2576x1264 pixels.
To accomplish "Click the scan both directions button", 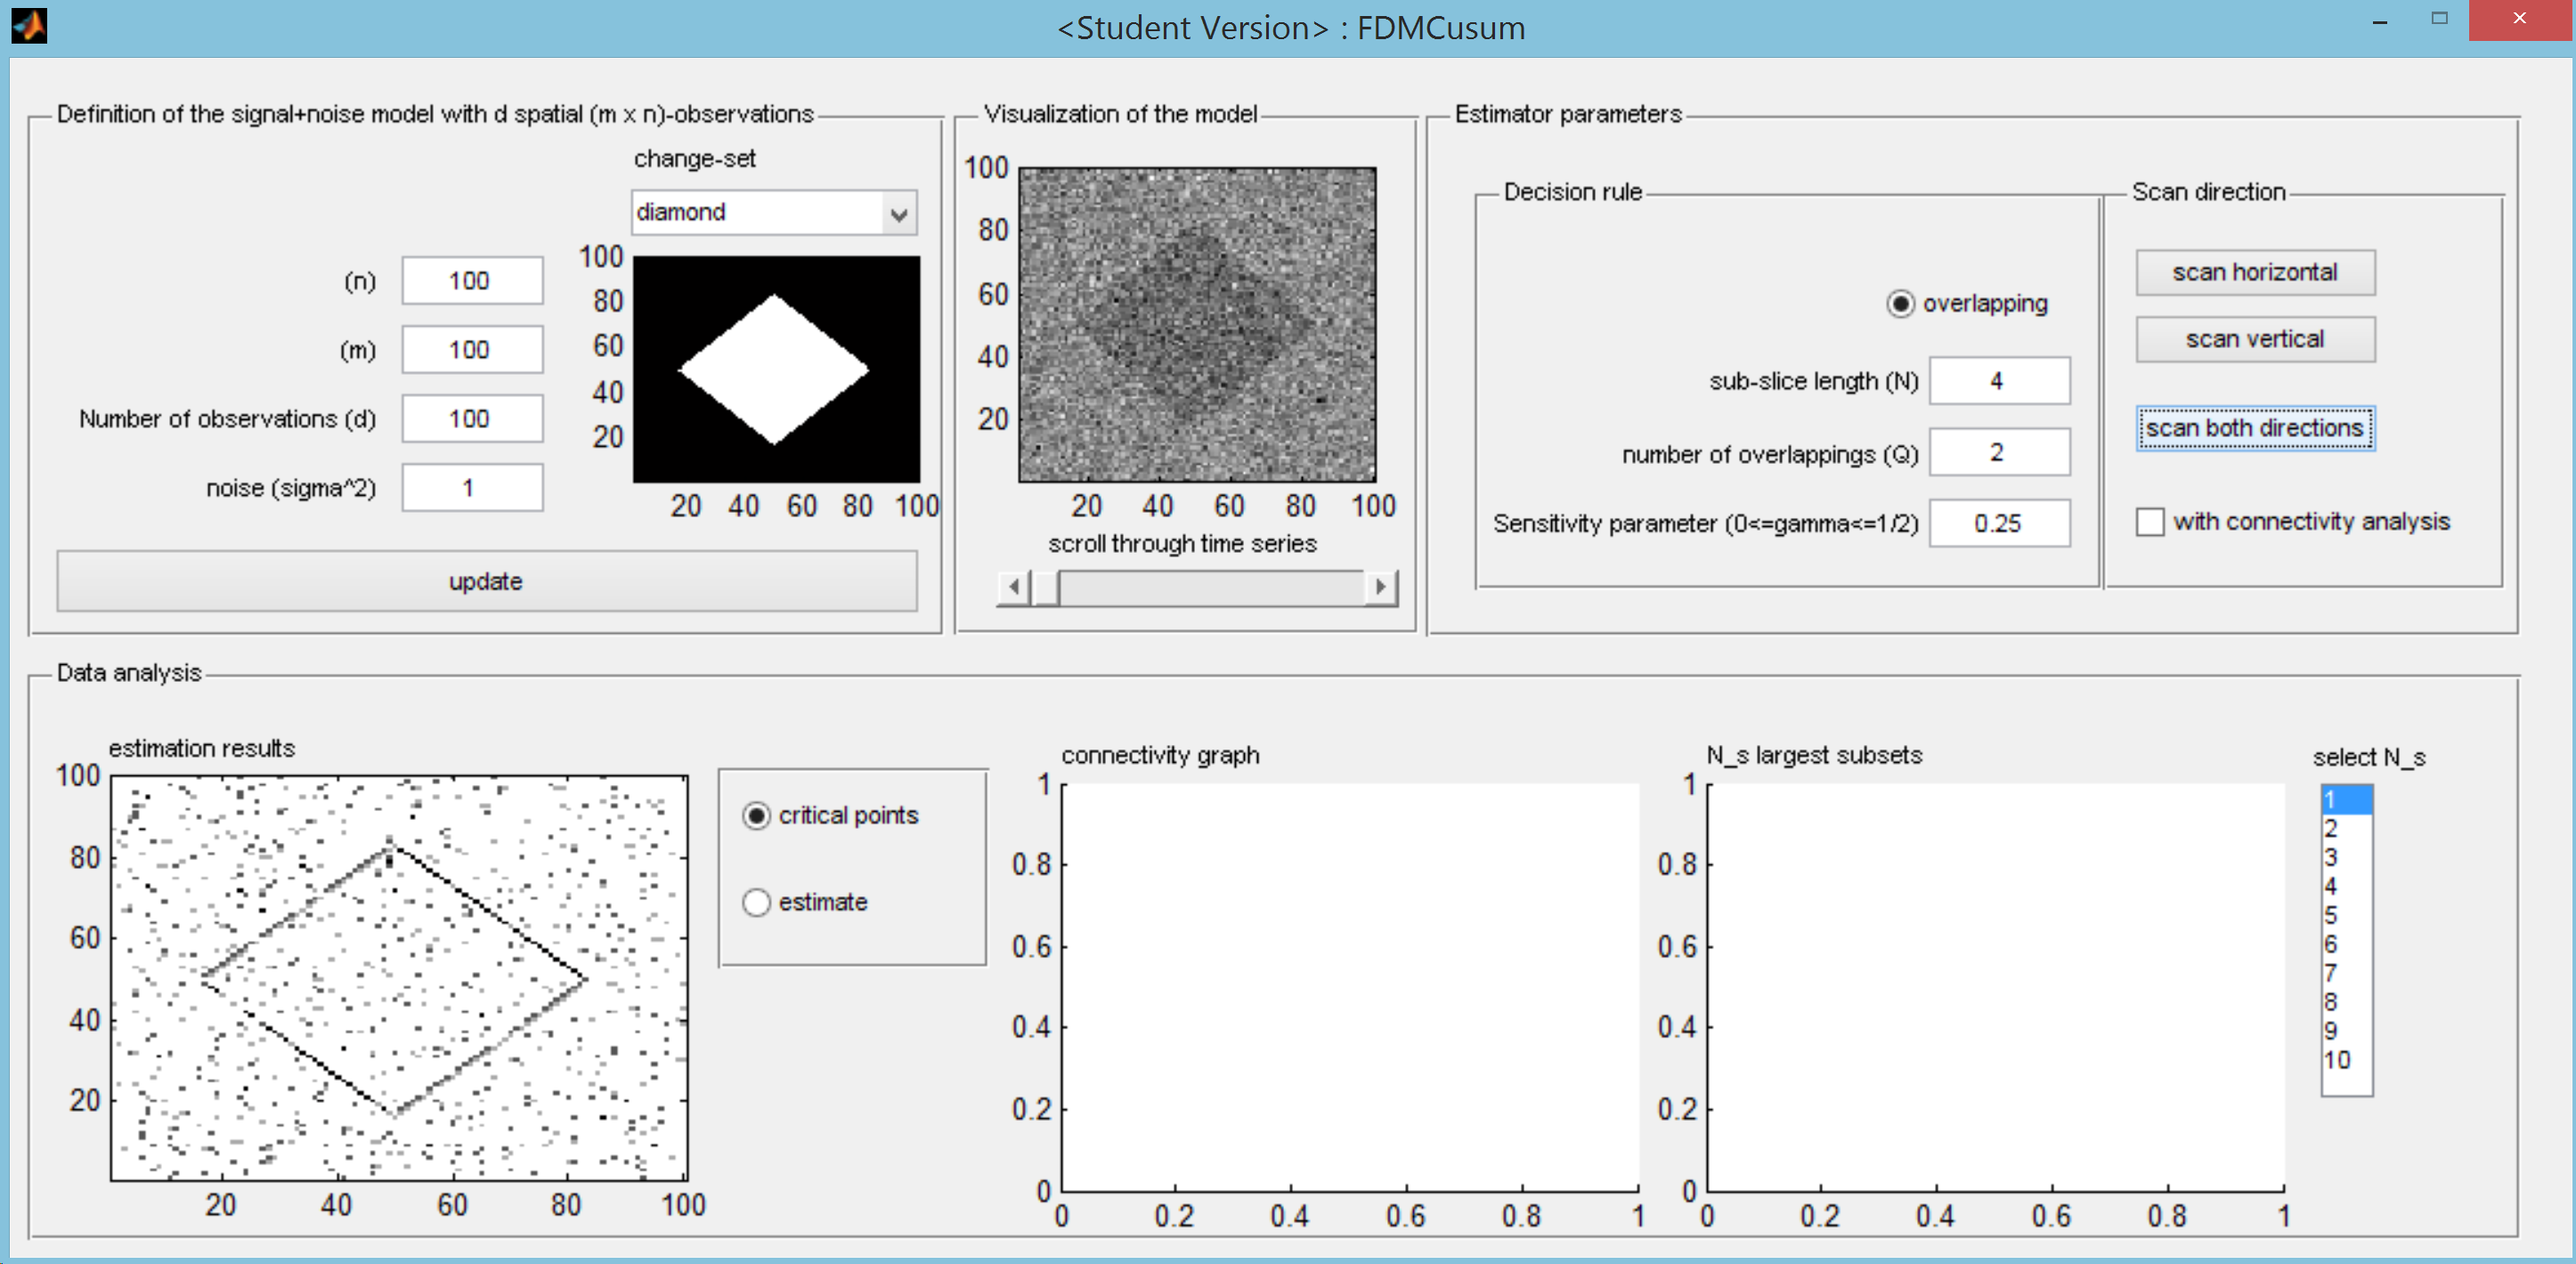I will (x=2255, y=428).
